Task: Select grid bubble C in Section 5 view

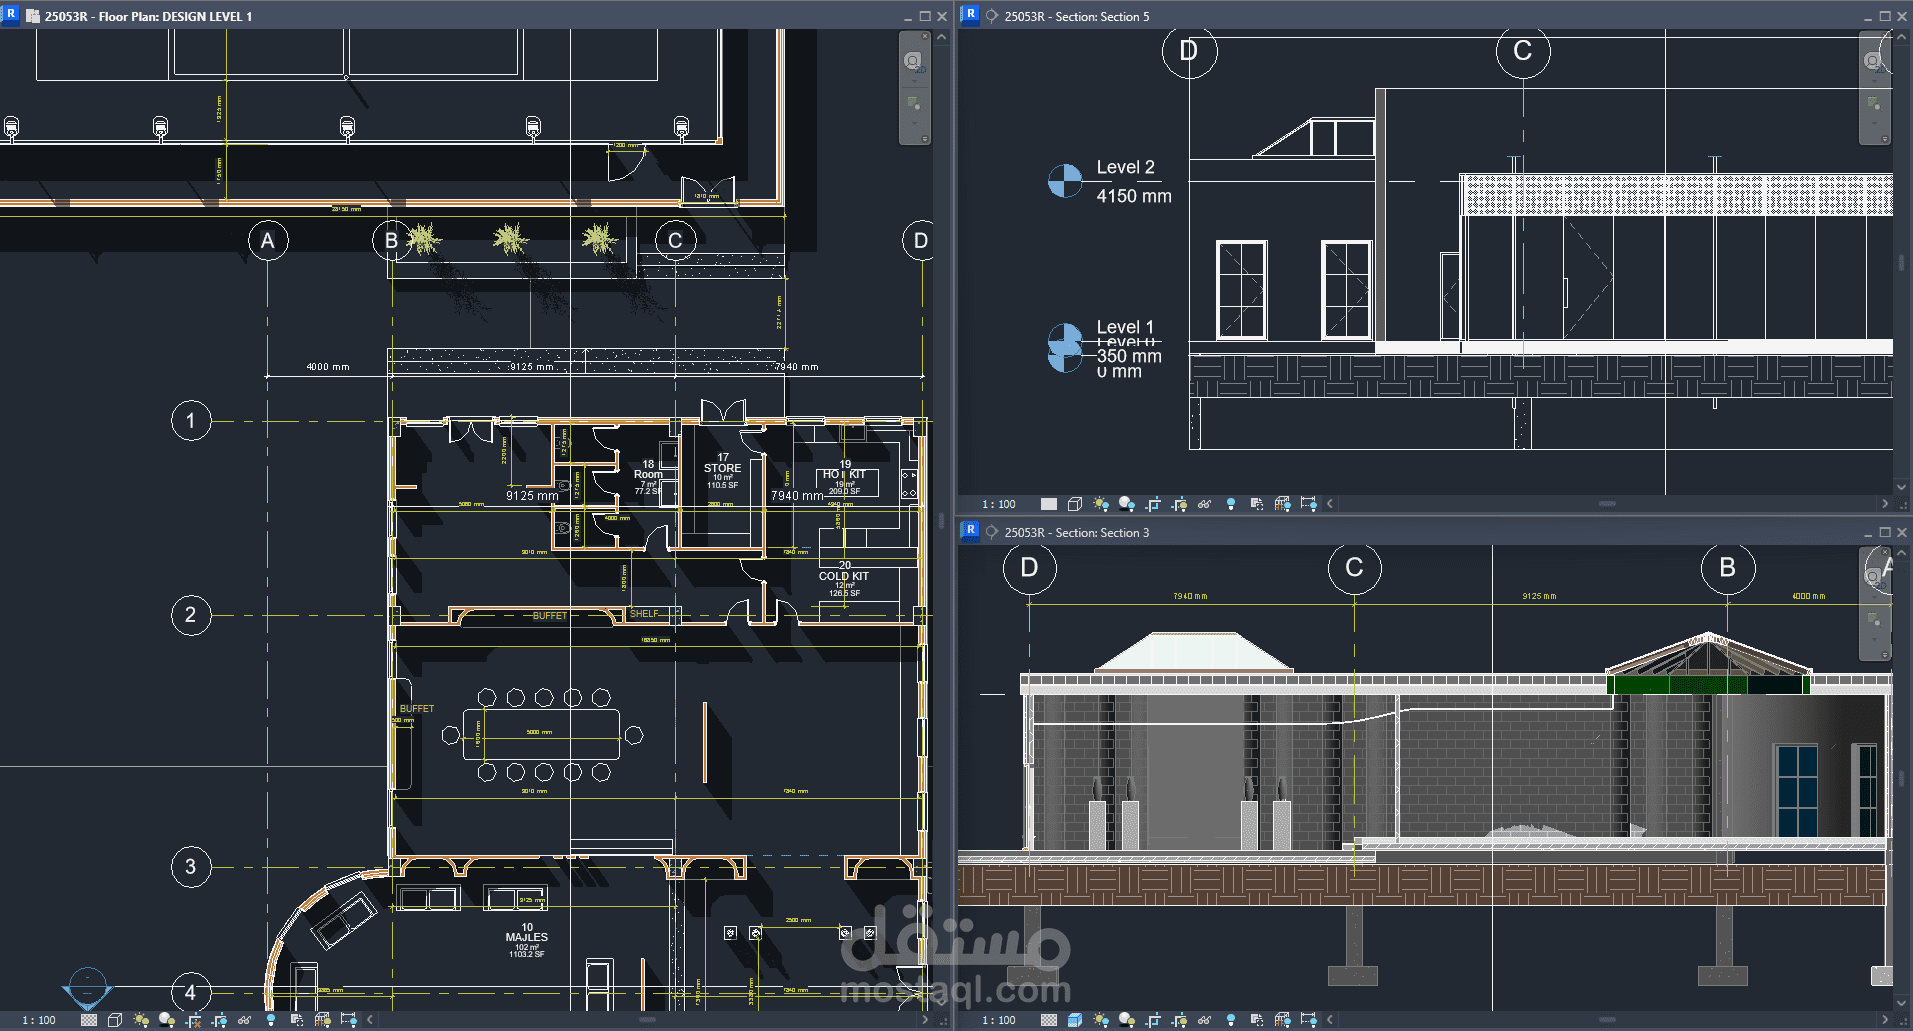Action: [1522, 52]
